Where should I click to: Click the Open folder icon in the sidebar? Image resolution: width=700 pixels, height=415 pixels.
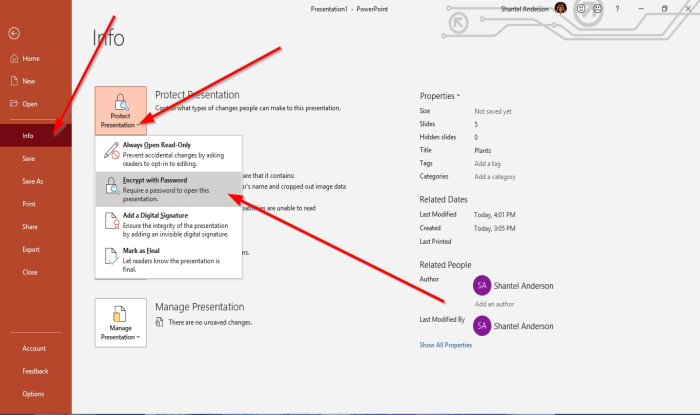pyautogui.click(x=14, y=104)
